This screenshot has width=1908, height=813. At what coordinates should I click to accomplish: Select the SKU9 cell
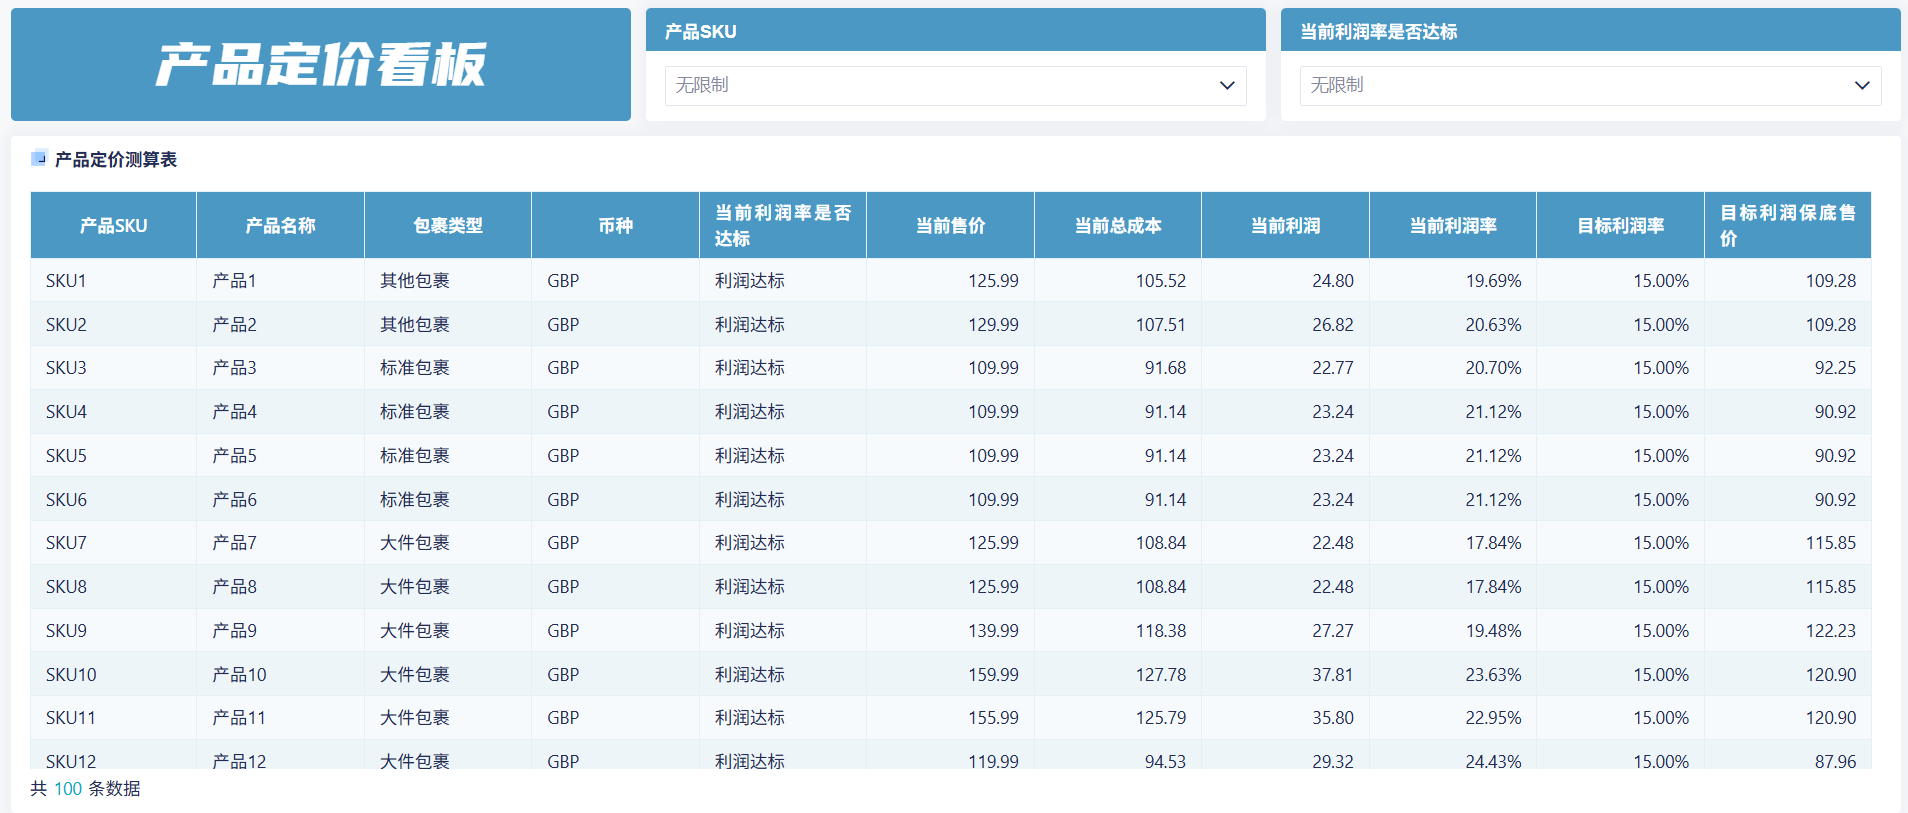pyautogui.click(x=114, y=631)
